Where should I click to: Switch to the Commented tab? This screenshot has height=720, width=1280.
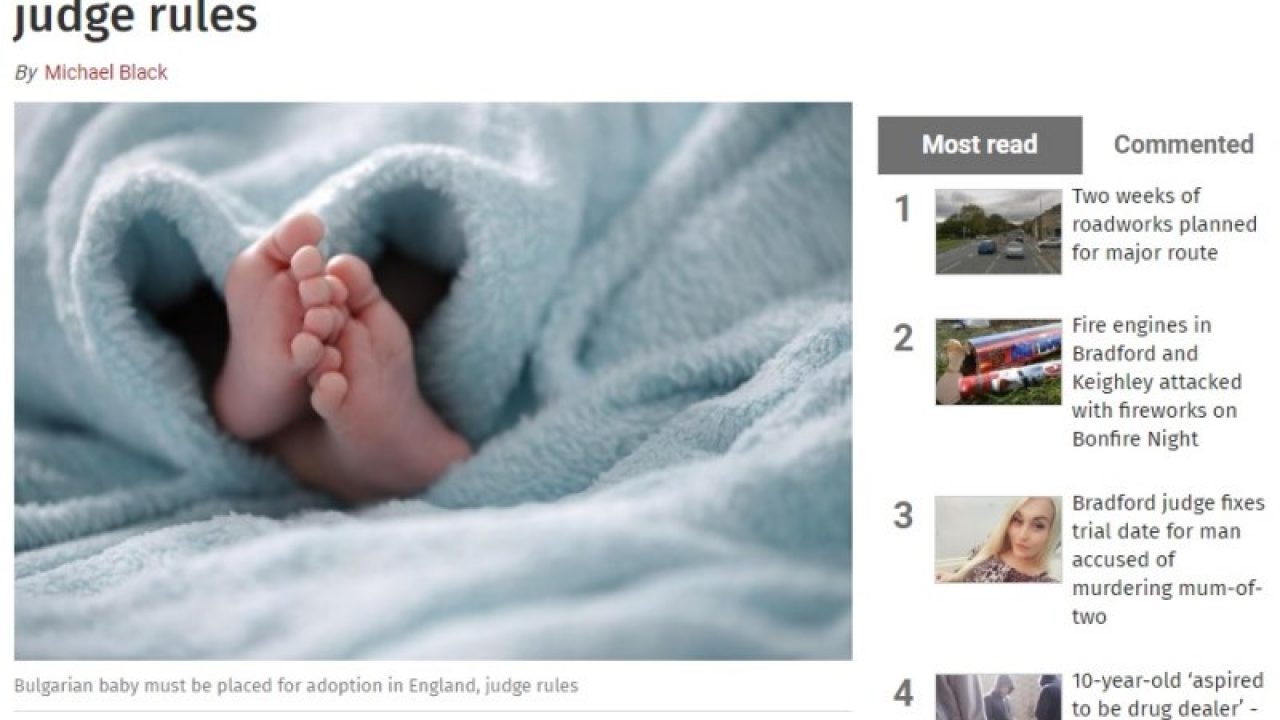point(1183,145)
